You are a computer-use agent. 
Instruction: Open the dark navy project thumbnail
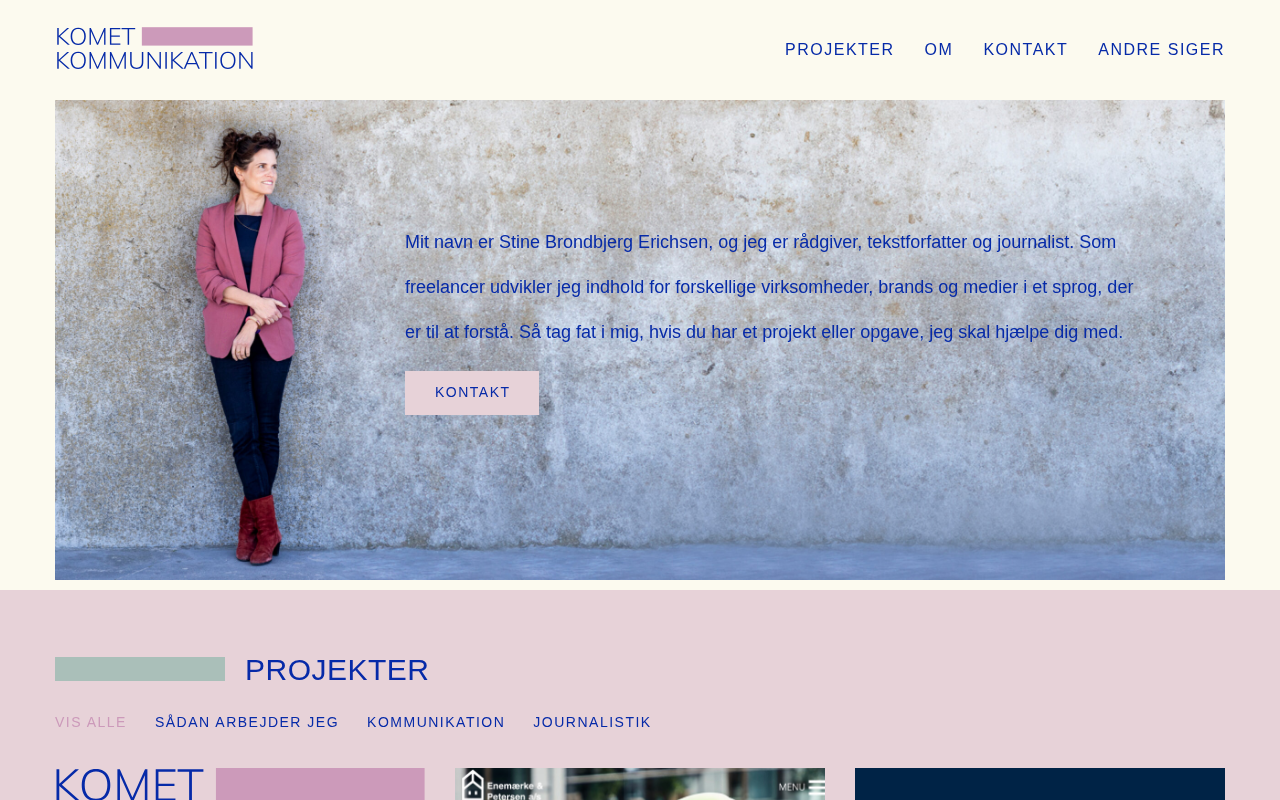[x=1040, y=784]
